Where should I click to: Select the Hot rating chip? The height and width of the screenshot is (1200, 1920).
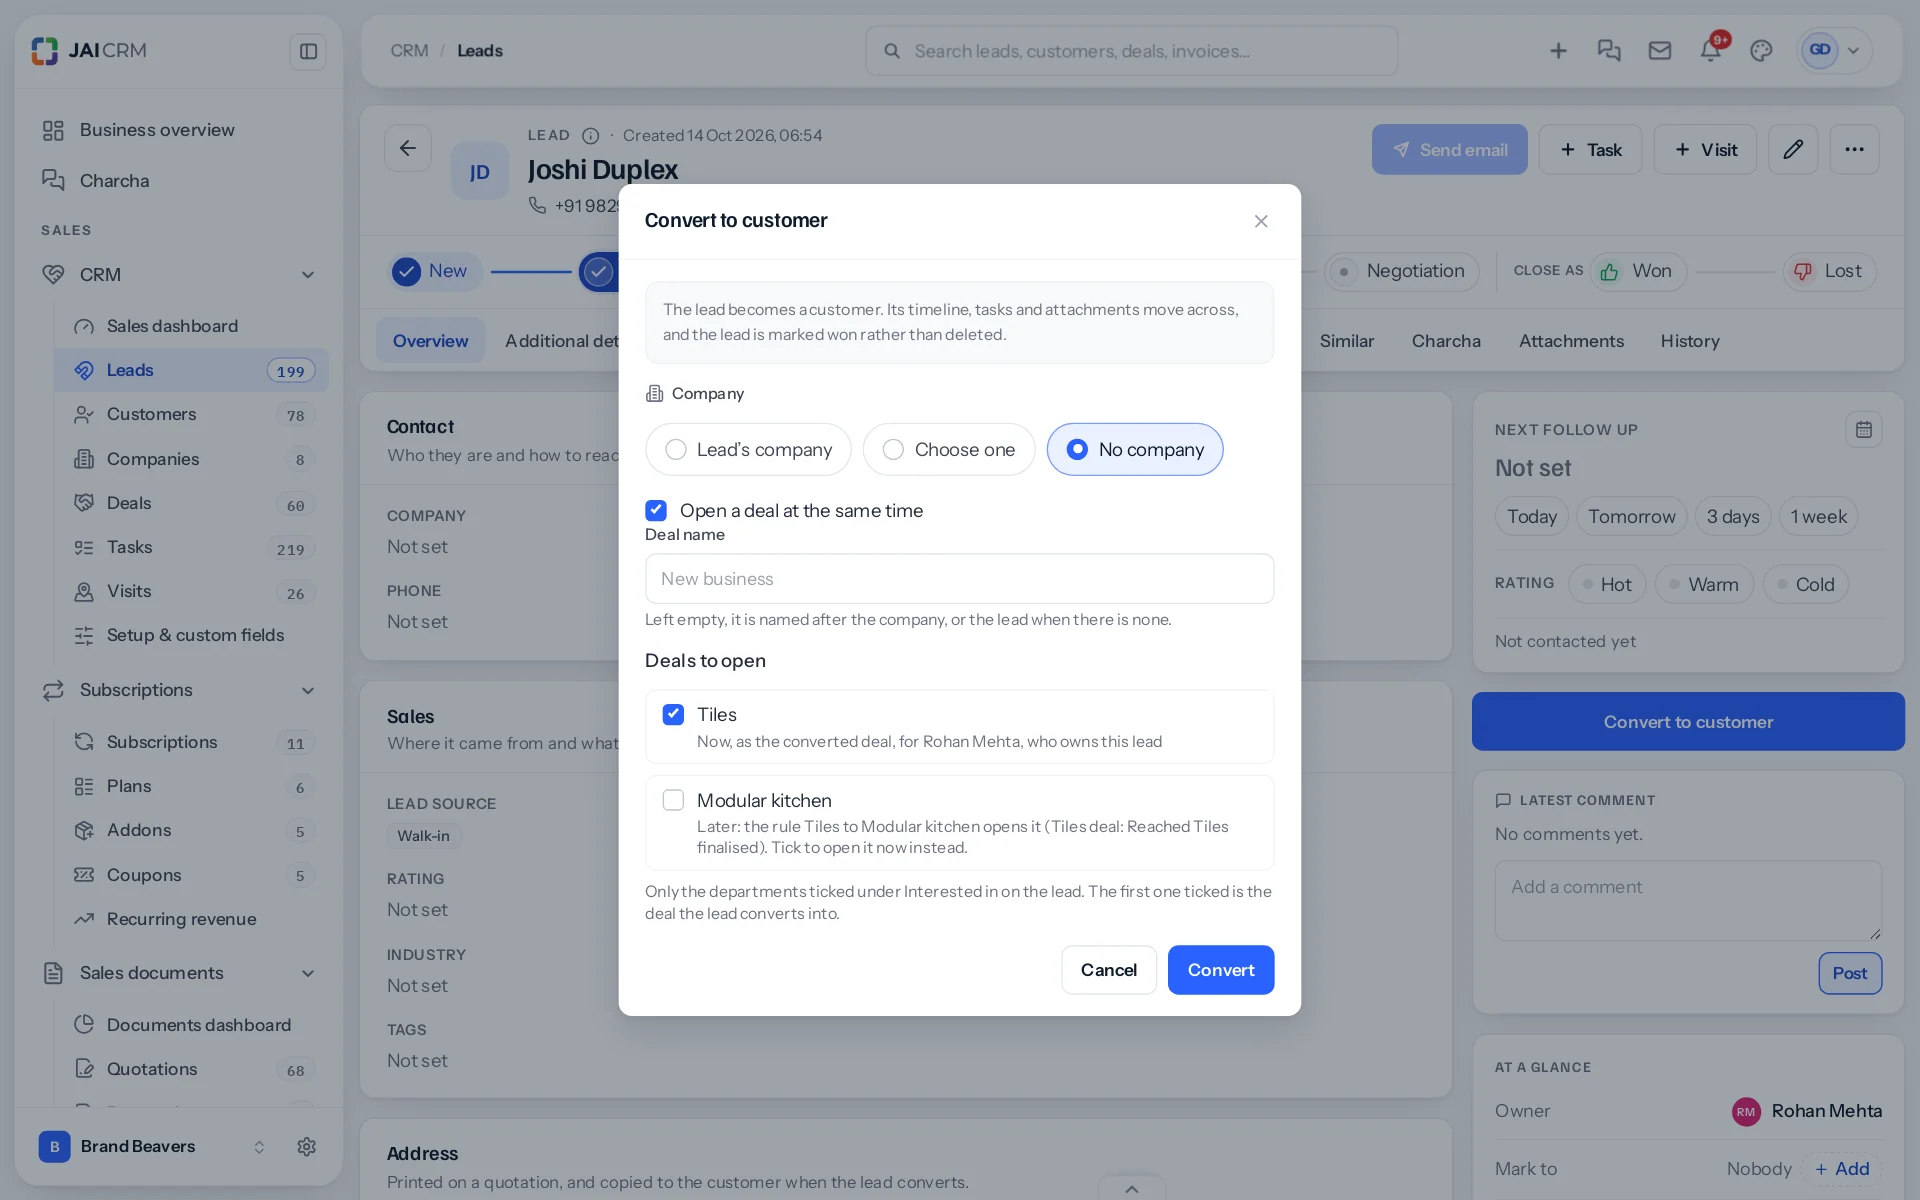1606,585
